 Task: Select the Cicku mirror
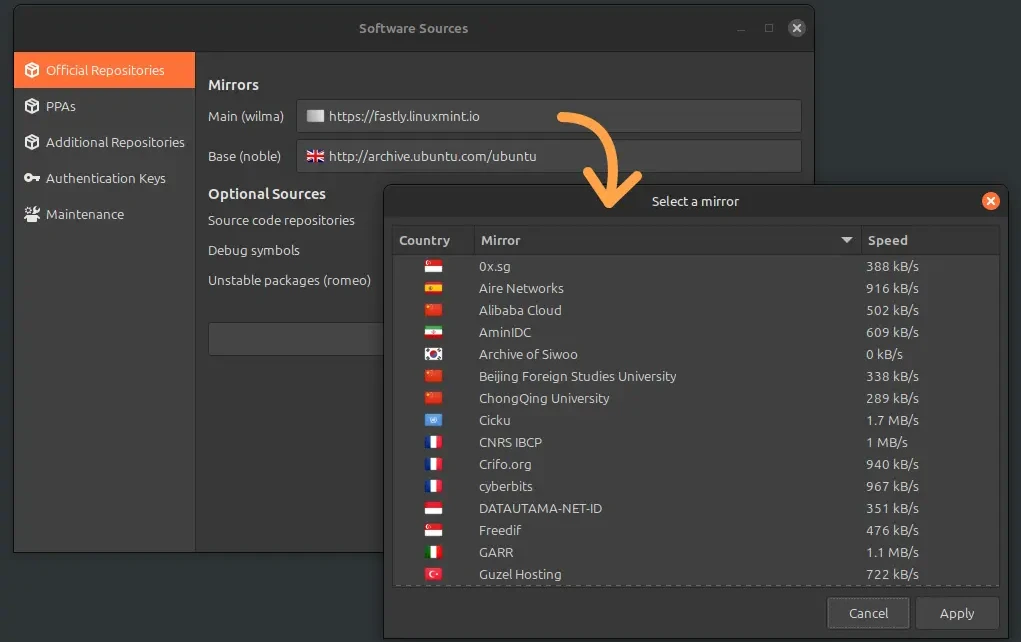(695, 421)
